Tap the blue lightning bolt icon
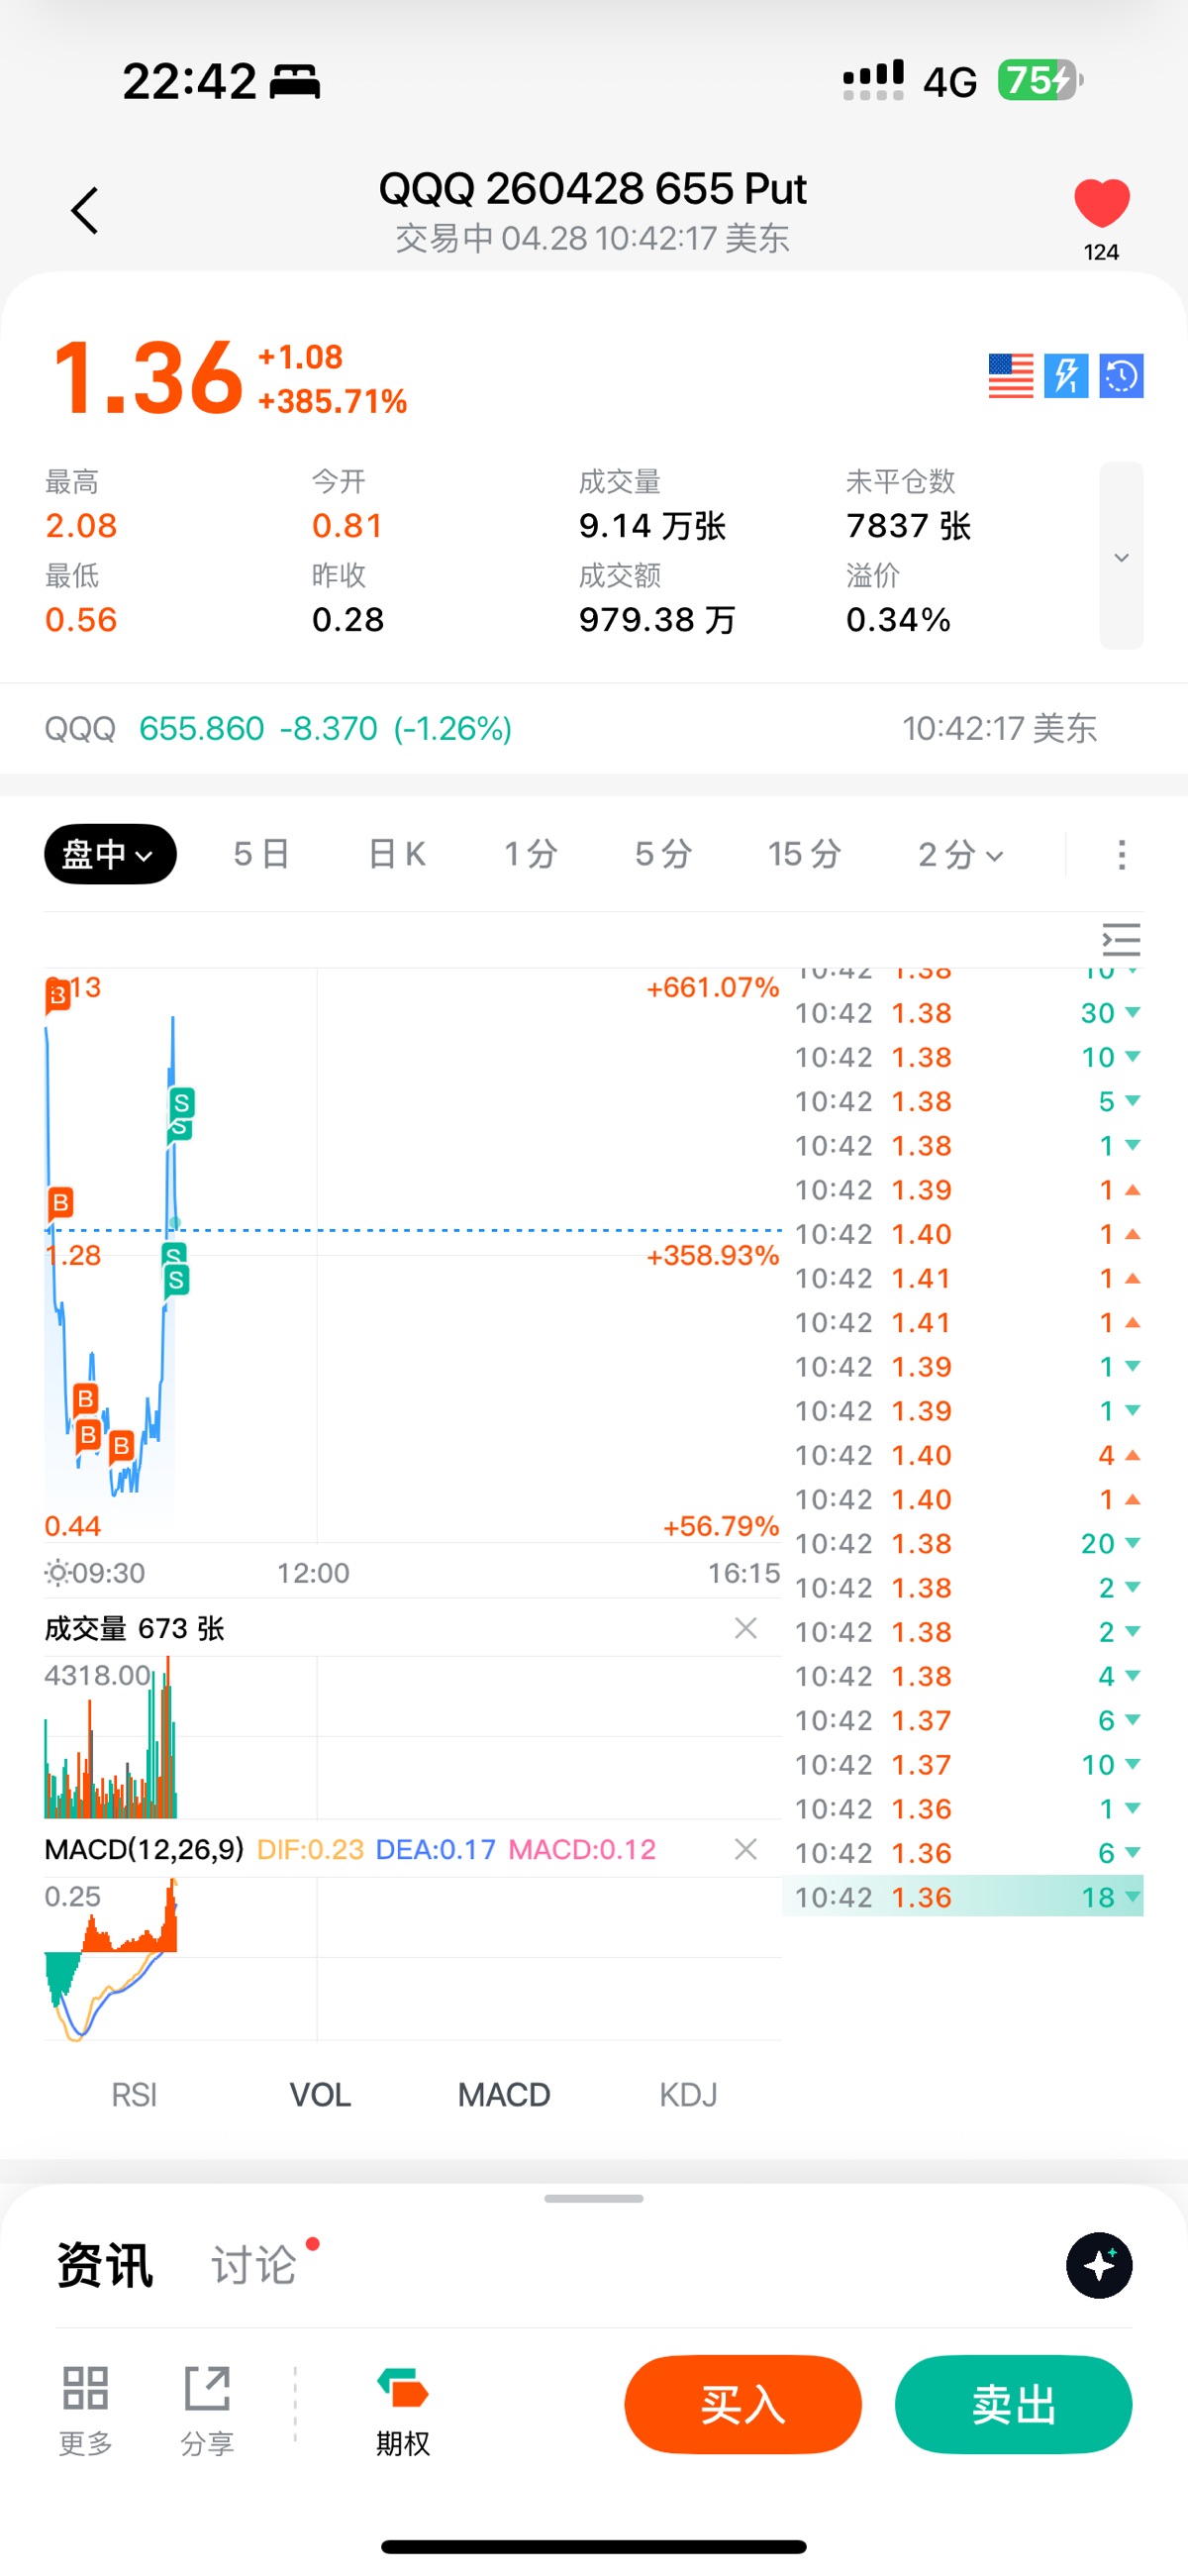This screenshot has width=1188, height=2576. point(1066,376)
